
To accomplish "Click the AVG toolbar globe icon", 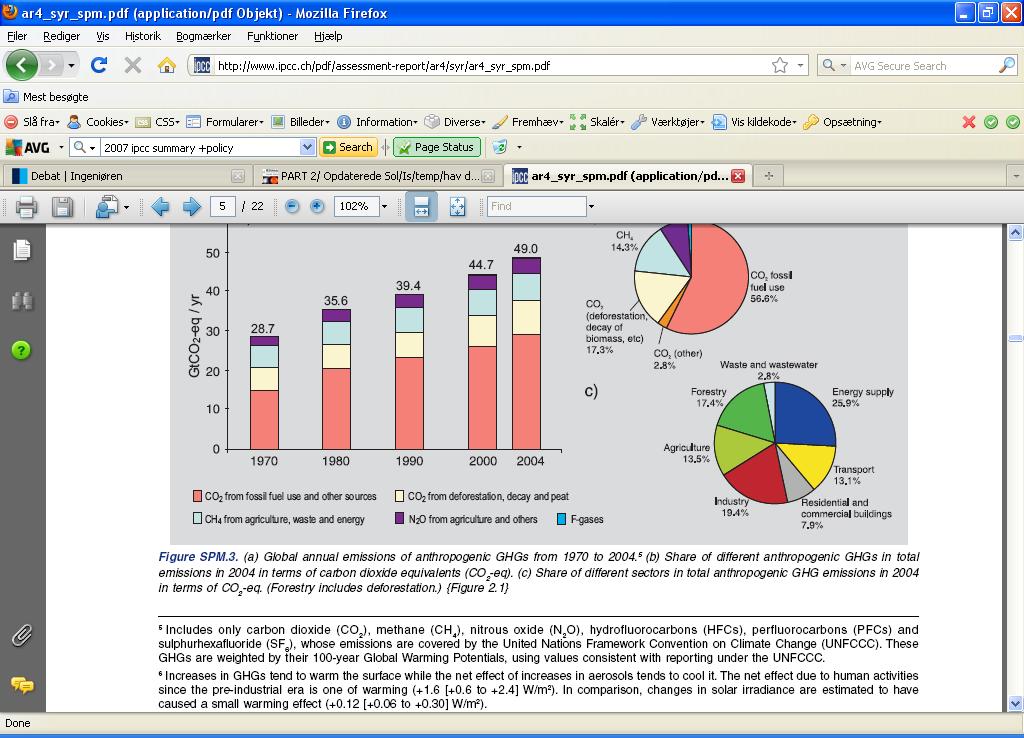I will tap(500, 147).
